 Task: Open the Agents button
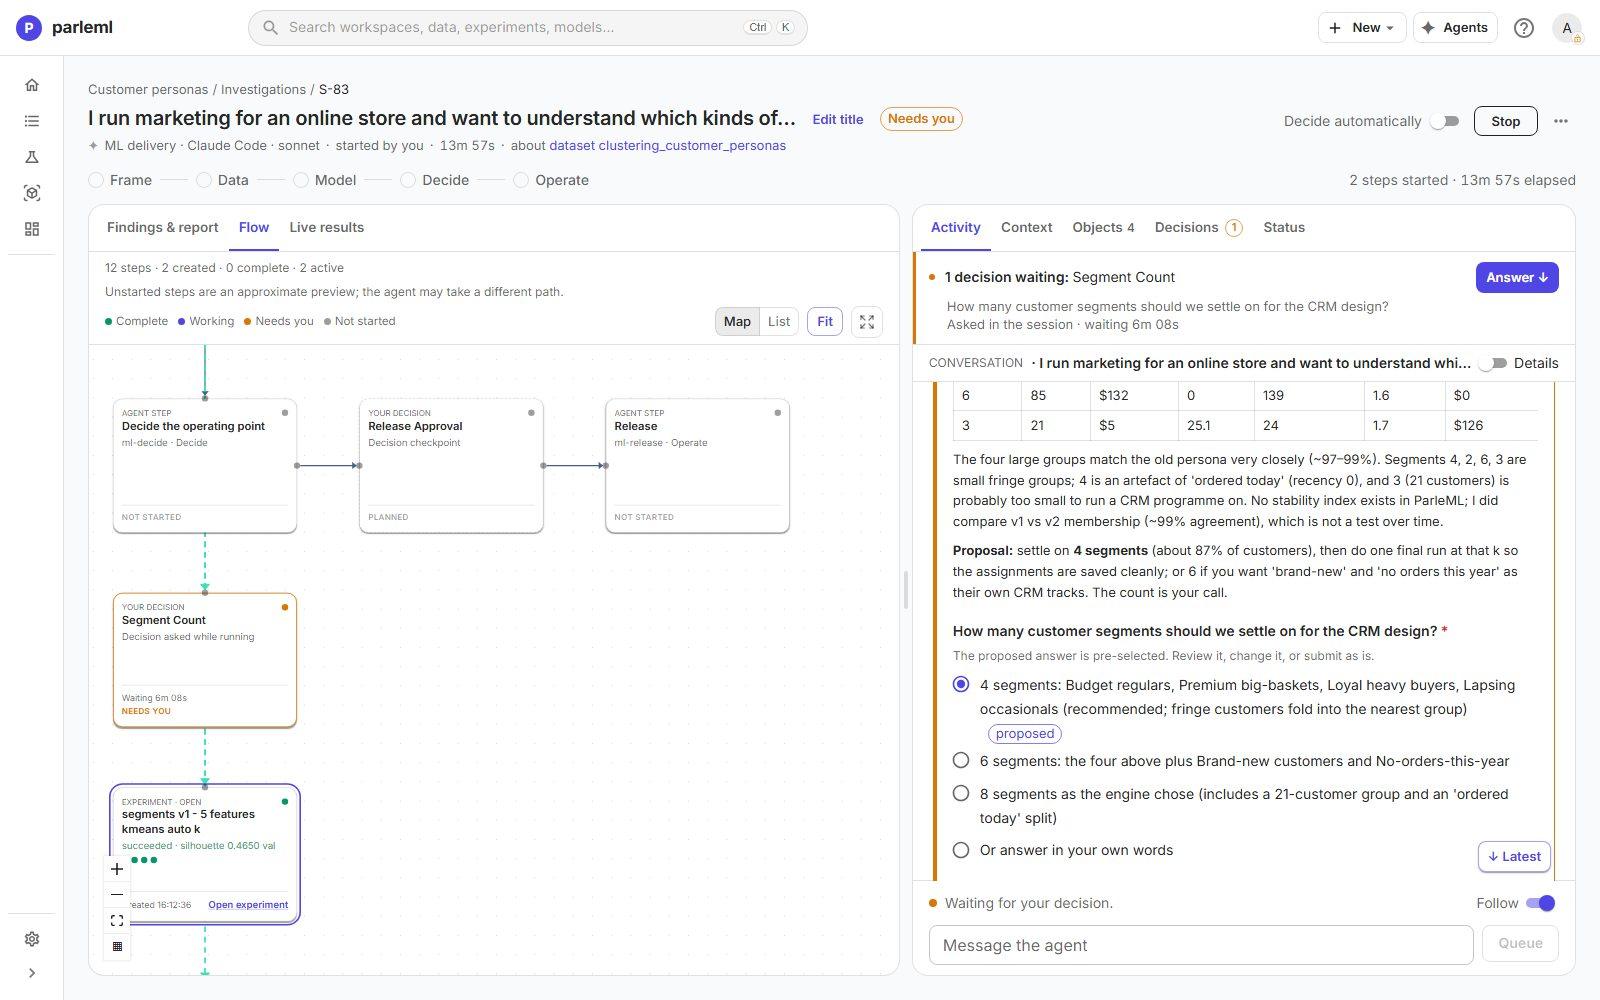(1455, 28)
